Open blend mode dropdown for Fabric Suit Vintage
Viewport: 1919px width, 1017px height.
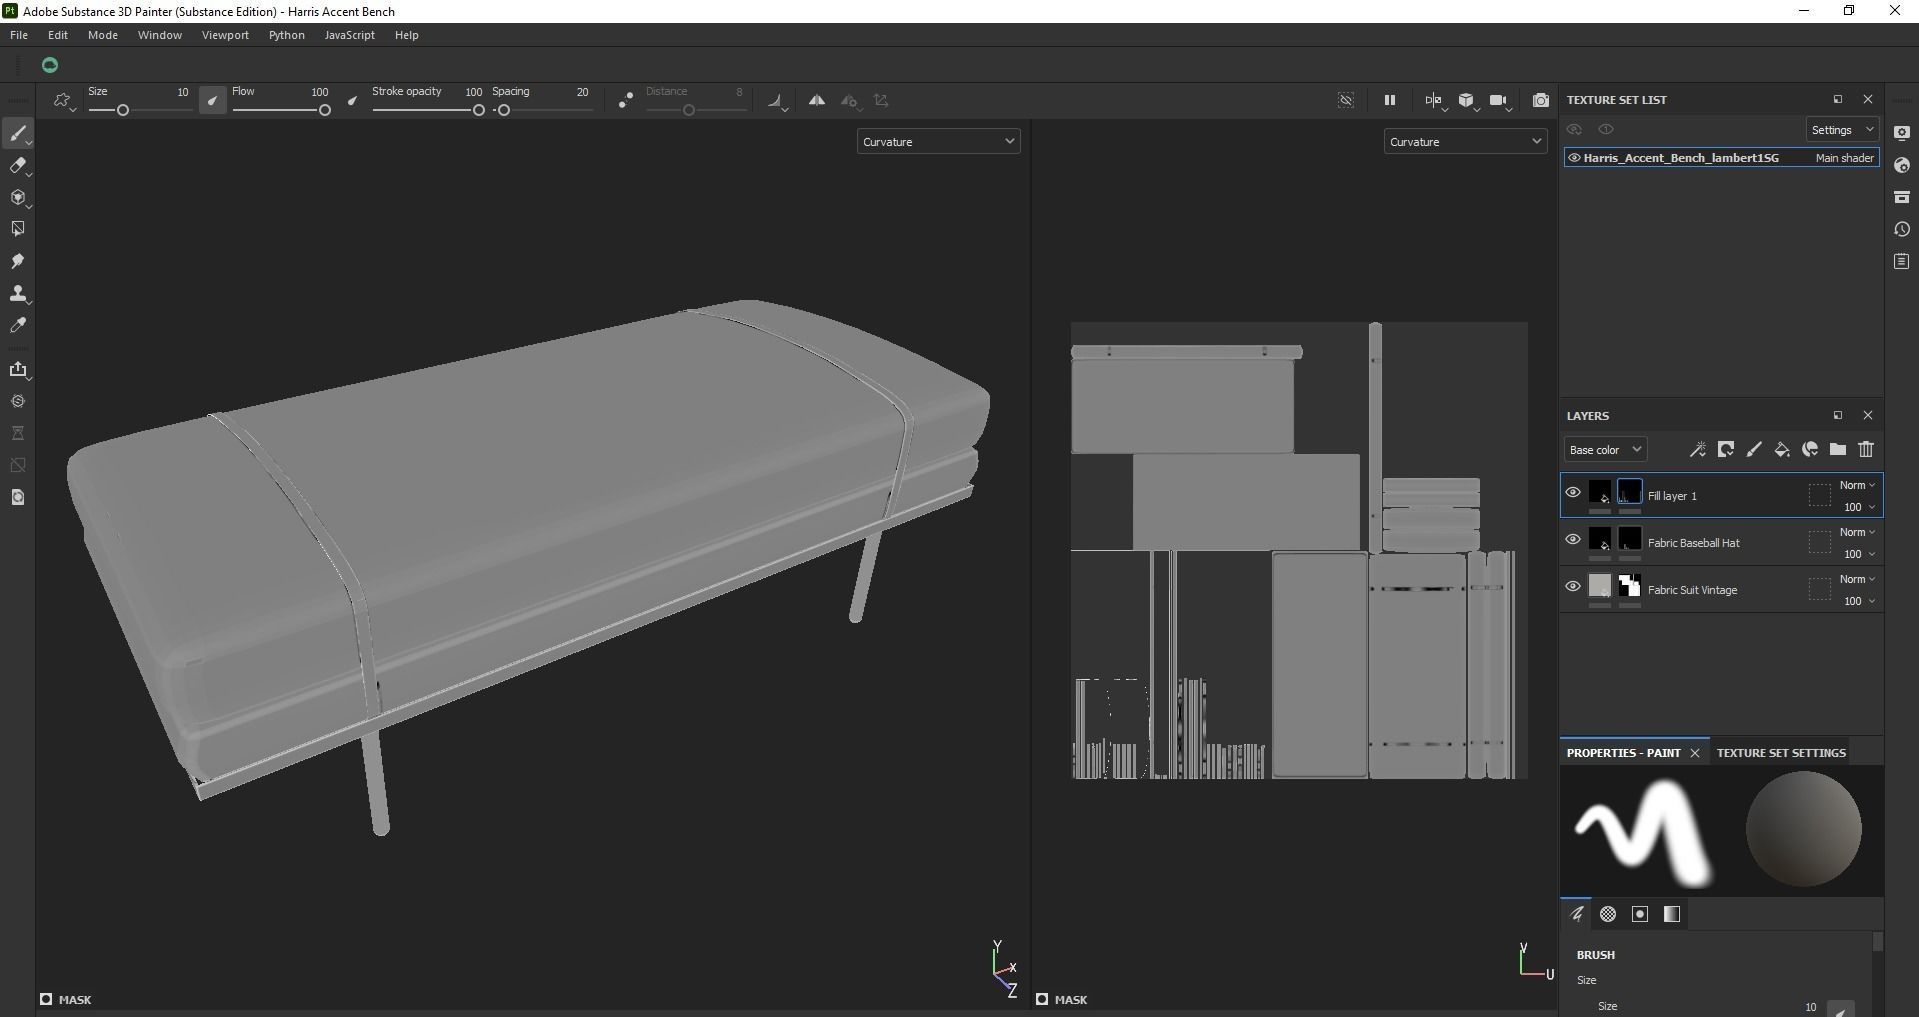pyautogui.click(x=1858, y=579)
